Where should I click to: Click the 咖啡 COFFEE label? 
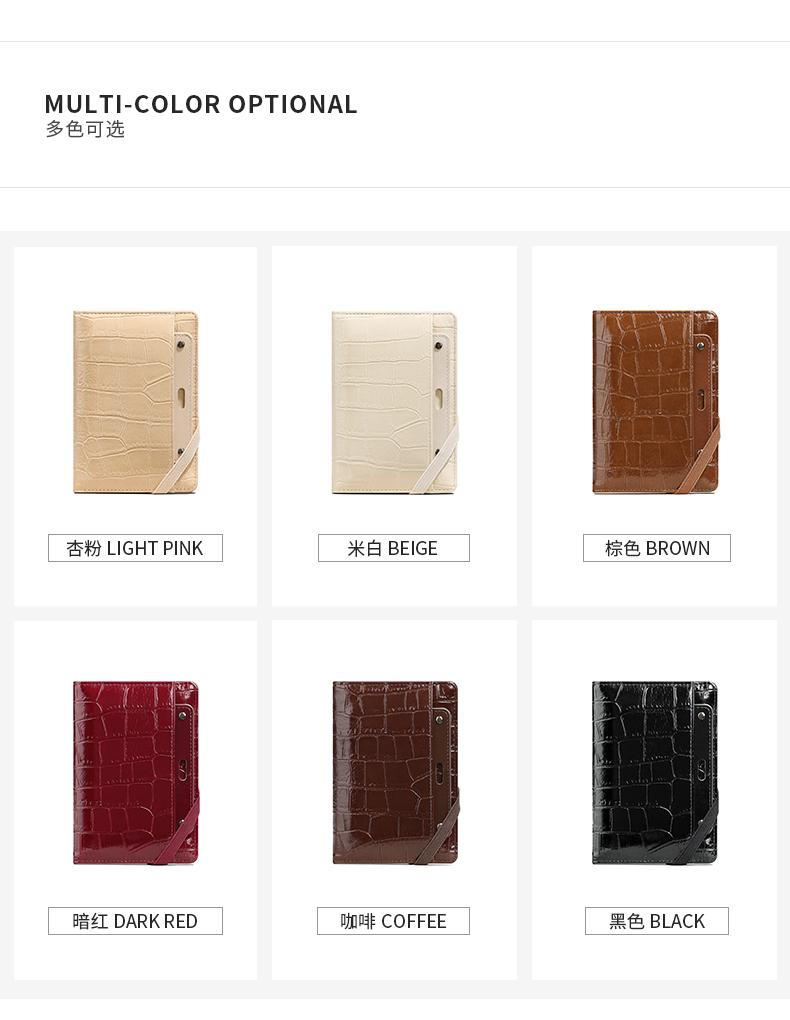click(393, 920)
